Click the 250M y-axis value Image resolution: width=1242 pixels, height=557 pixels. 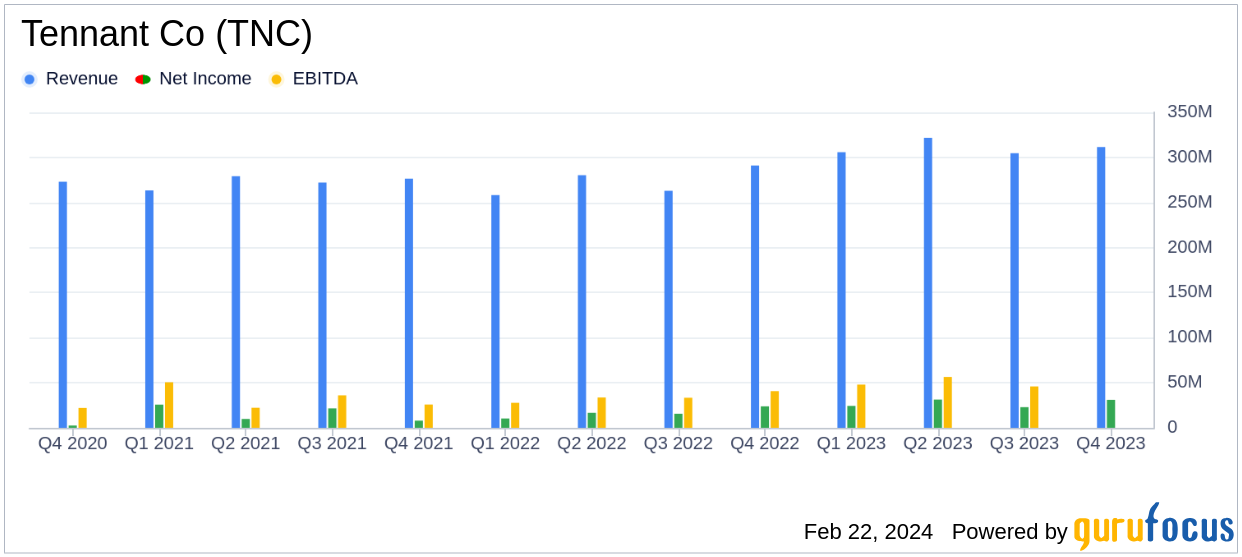1190,202
